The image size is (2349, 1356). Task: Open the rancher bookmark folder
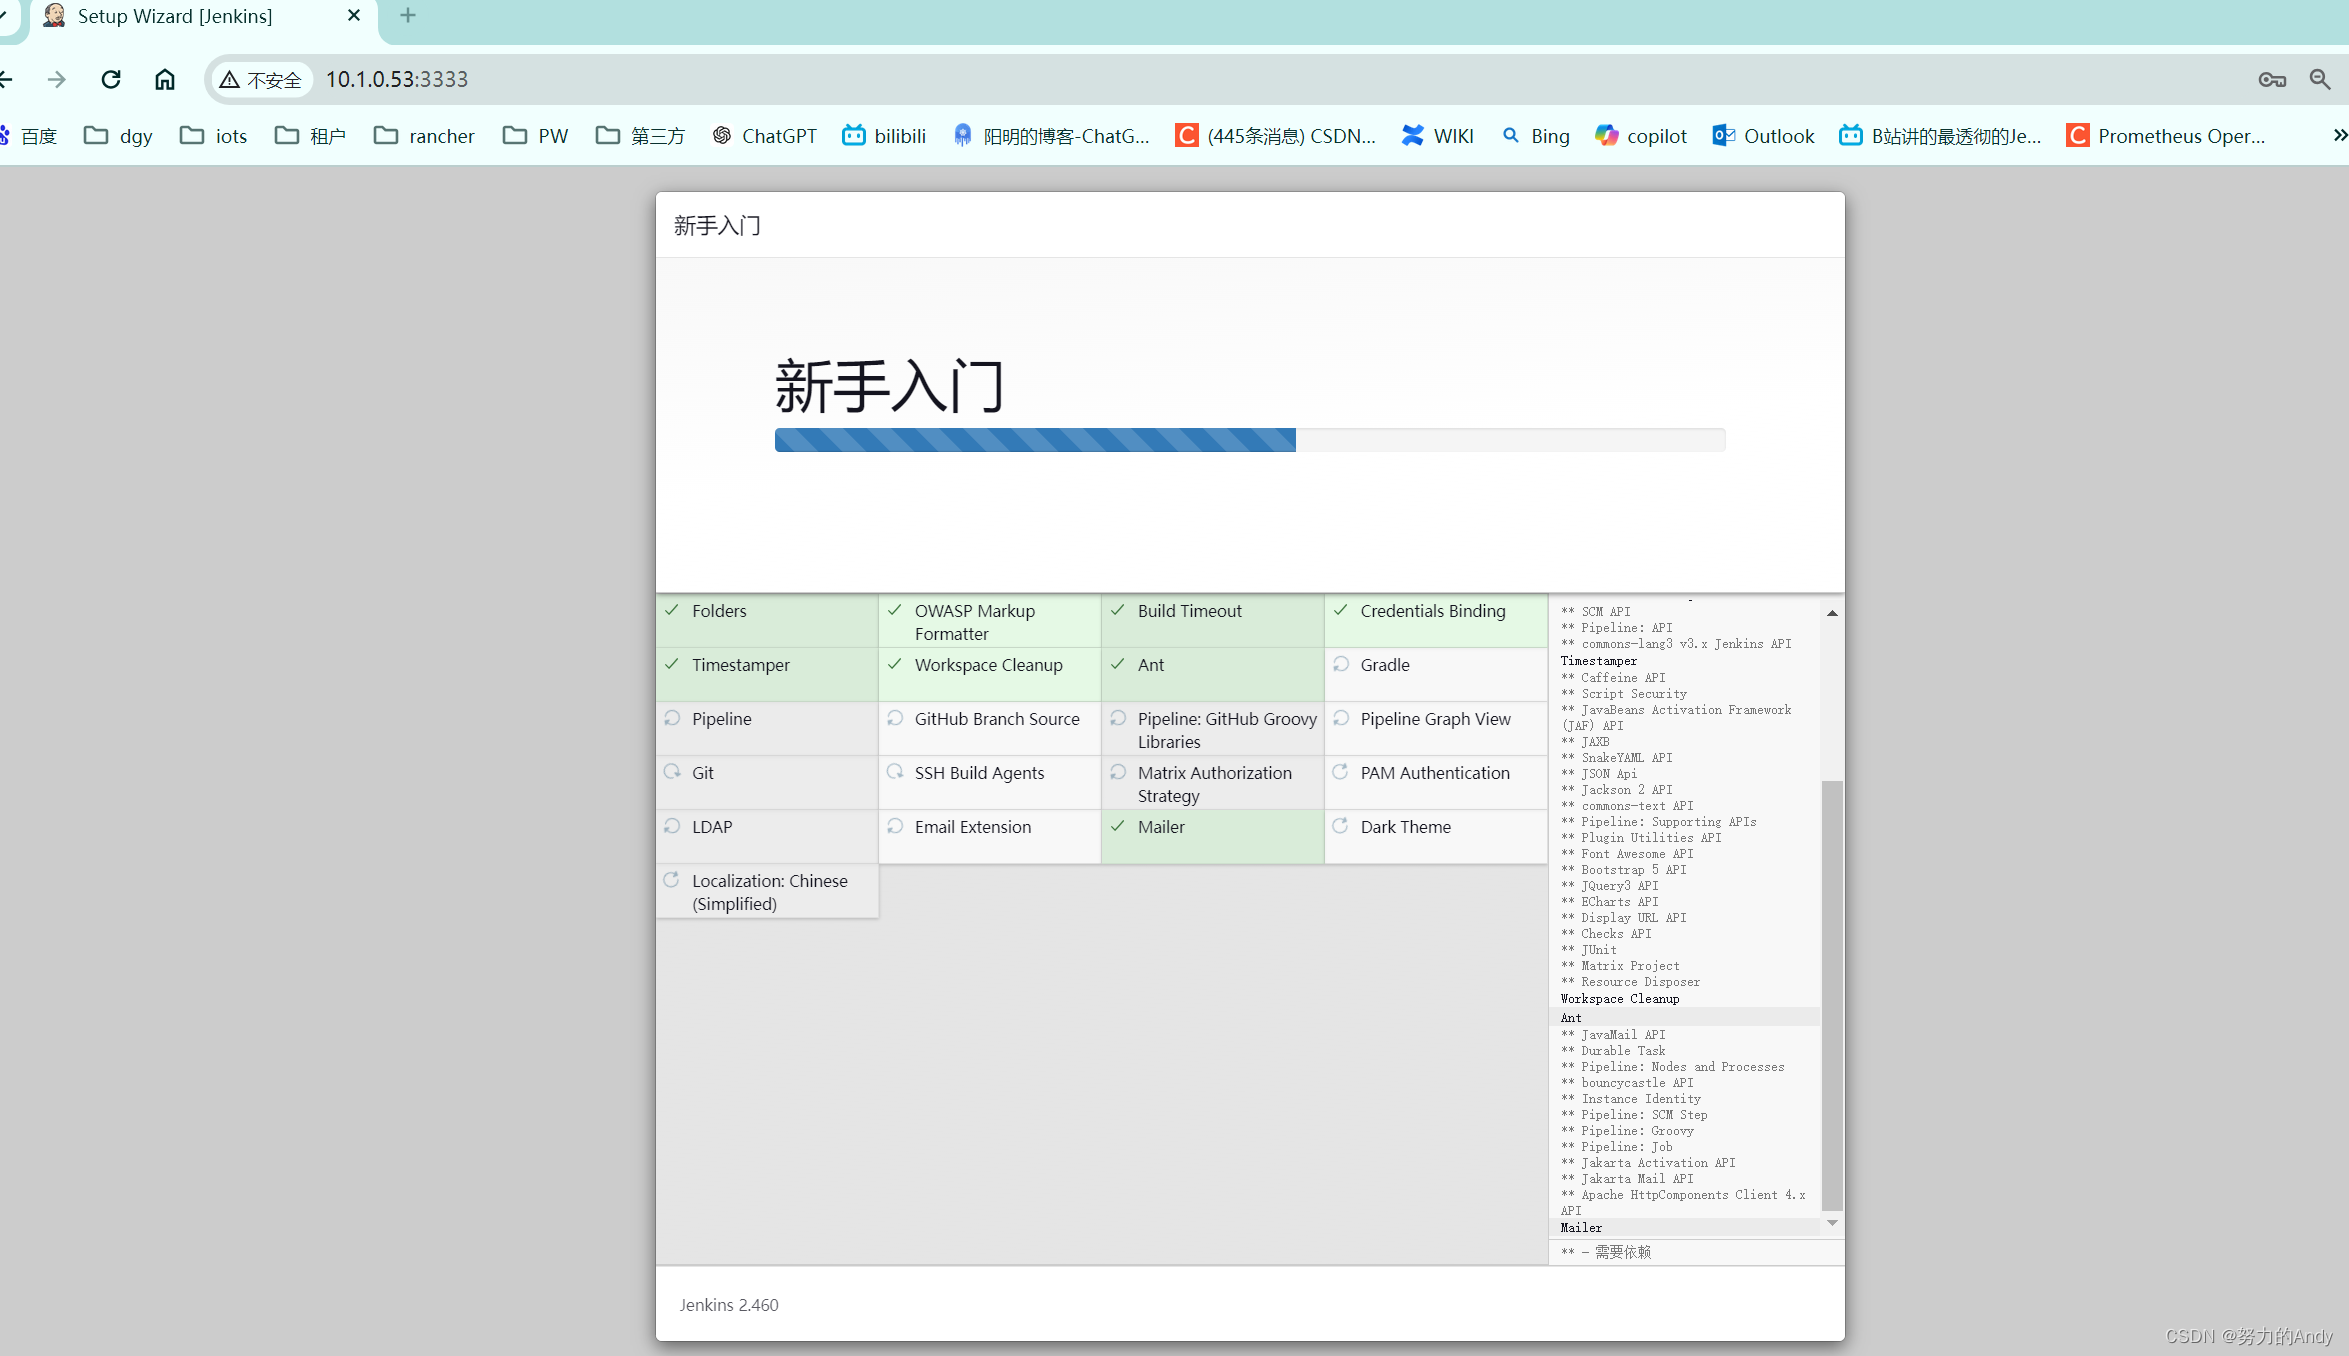(424, 136)
